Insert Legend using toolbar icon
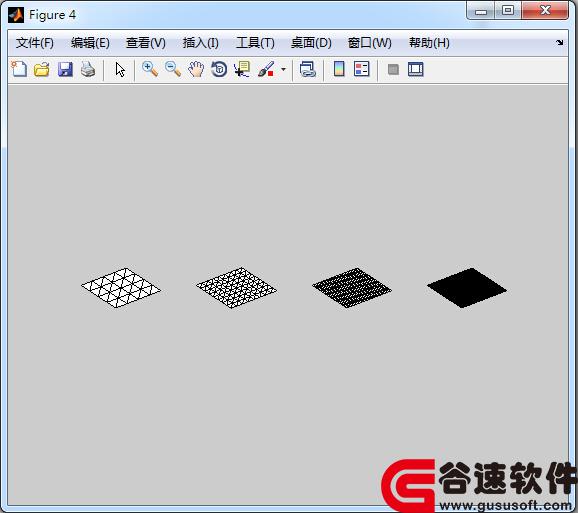The width and height of the screenshot is (578, 513). (361, 69)
